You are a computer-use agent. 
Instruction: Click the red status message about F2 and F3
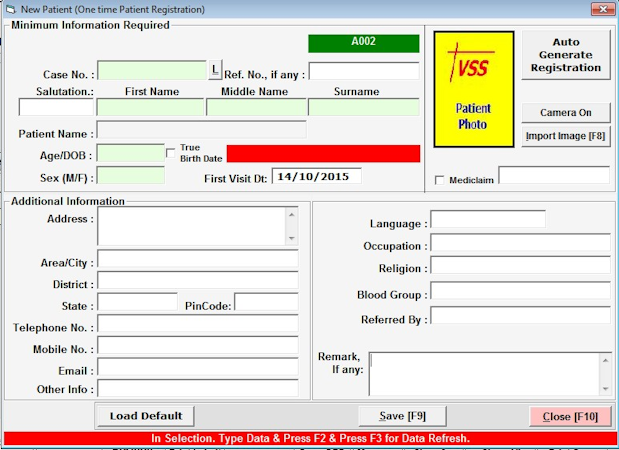pyautogui.click(x=310, y=438)
